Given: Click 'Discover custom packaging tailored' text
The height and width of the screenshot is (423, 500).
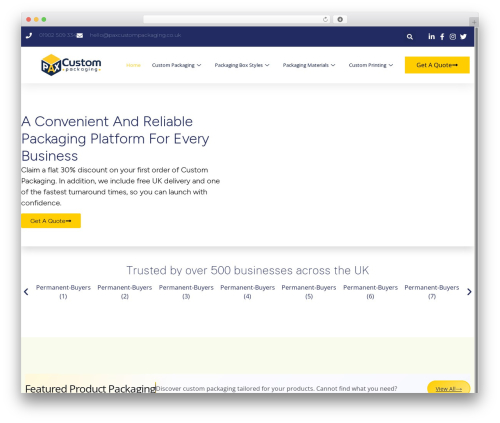Looking at the screenshot, I should click(276, 389).
